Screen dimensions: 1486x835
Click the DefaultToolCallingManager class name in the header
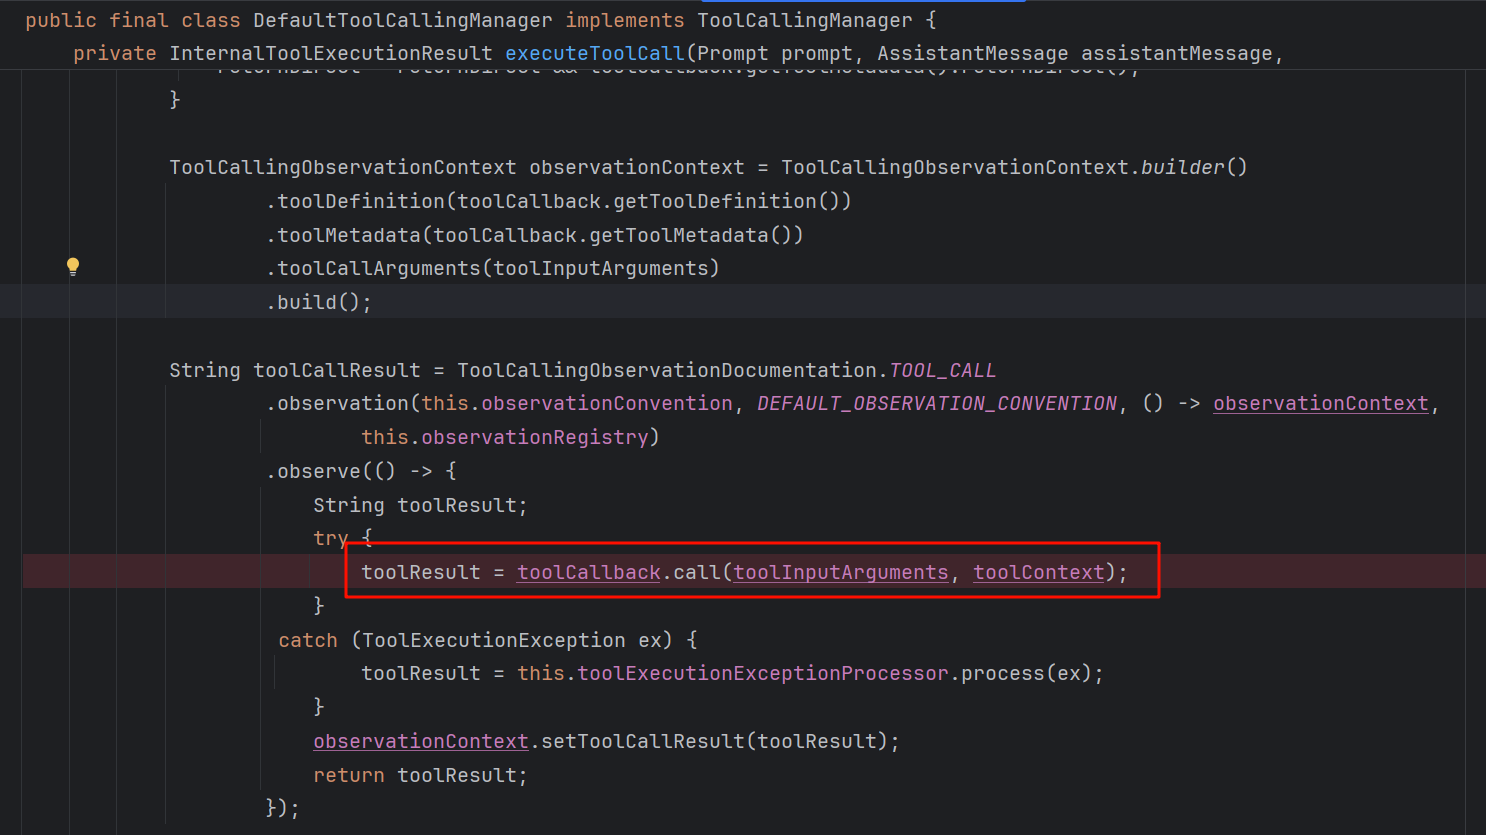point(402,20)
